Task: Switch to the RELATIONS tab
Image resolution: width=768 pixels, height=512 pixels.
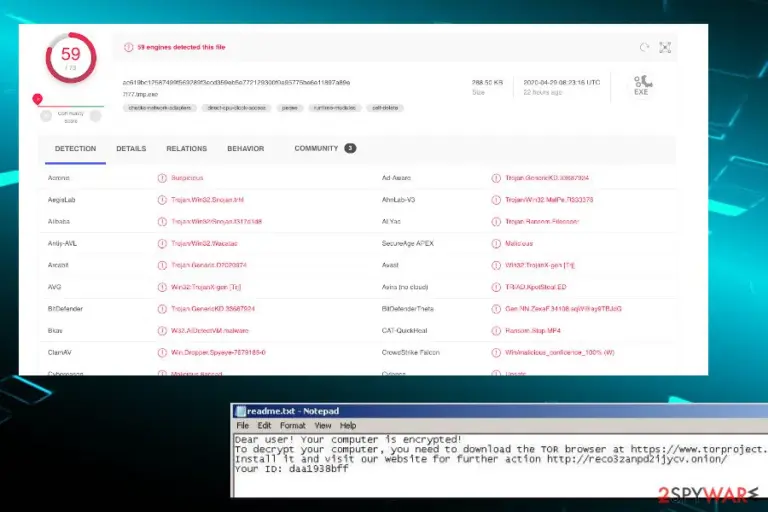Action: (x=187, y=148)
